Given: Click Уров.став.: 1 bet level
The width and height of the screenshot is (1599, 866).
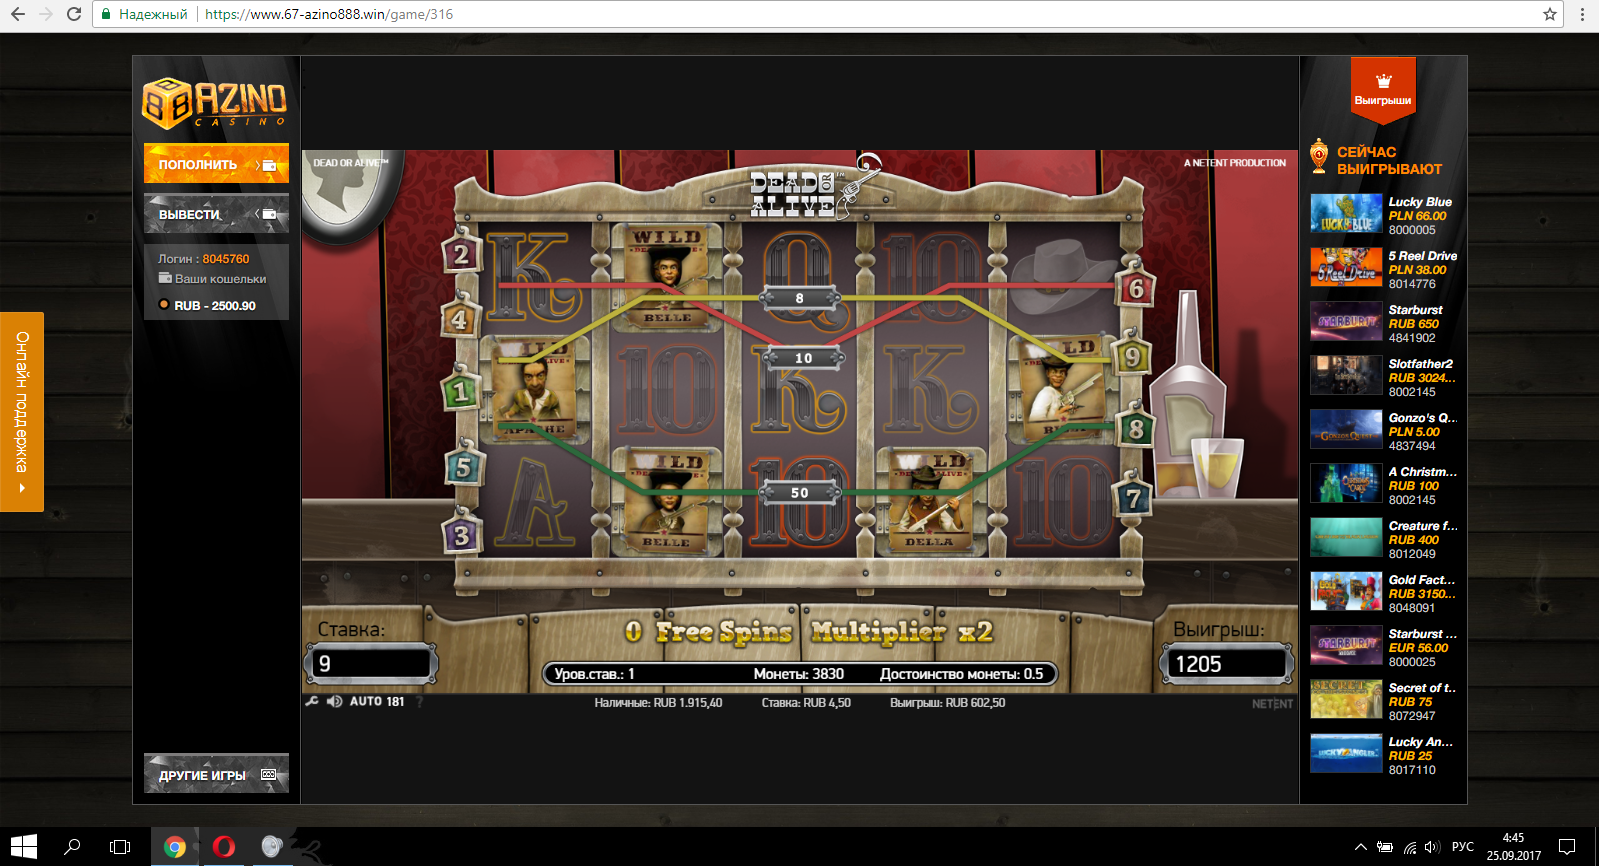Looking at the screenshot, I should click(x=595, y=674).
